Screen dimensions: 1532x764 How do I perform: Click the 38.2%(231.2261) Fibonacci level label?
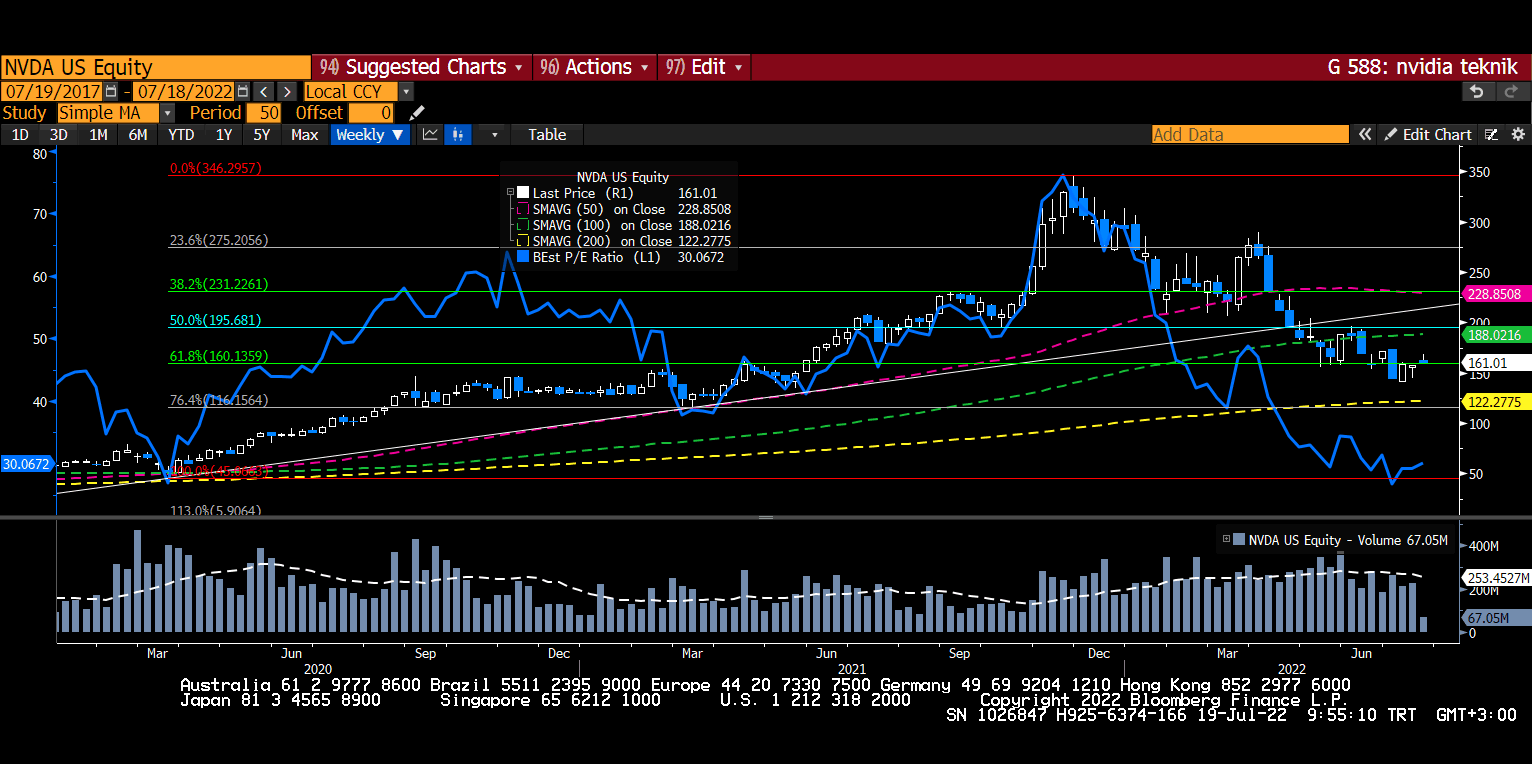click(218, 284)
